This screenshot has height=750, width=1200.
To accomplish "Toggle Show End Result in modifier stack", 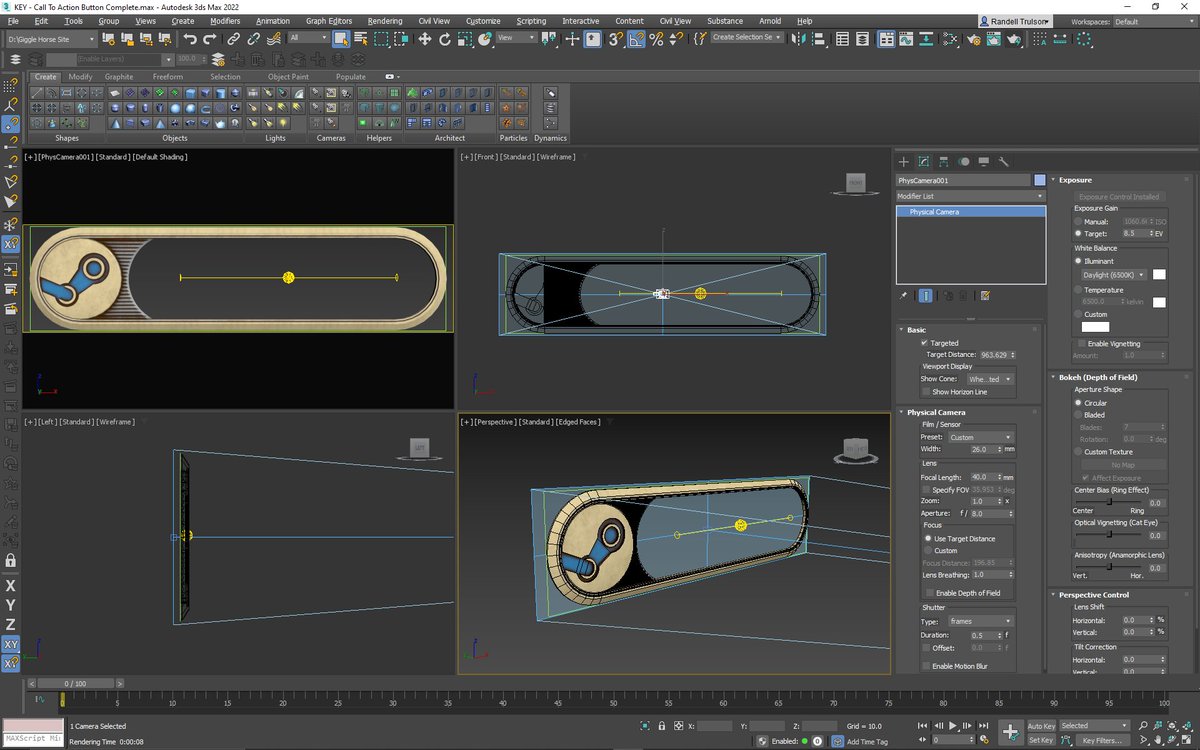I will click(926, 296).
